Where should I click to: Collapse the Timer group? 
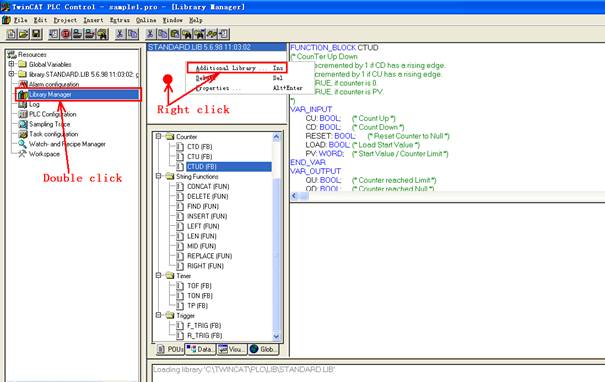tap(159, 276)
